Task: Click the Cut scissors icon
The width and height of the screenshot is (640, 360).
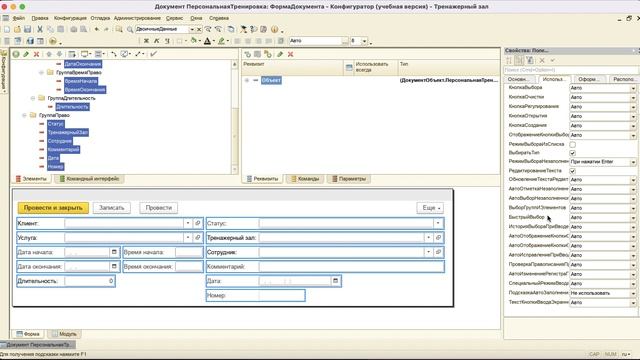Action: (x=40, y=29)
